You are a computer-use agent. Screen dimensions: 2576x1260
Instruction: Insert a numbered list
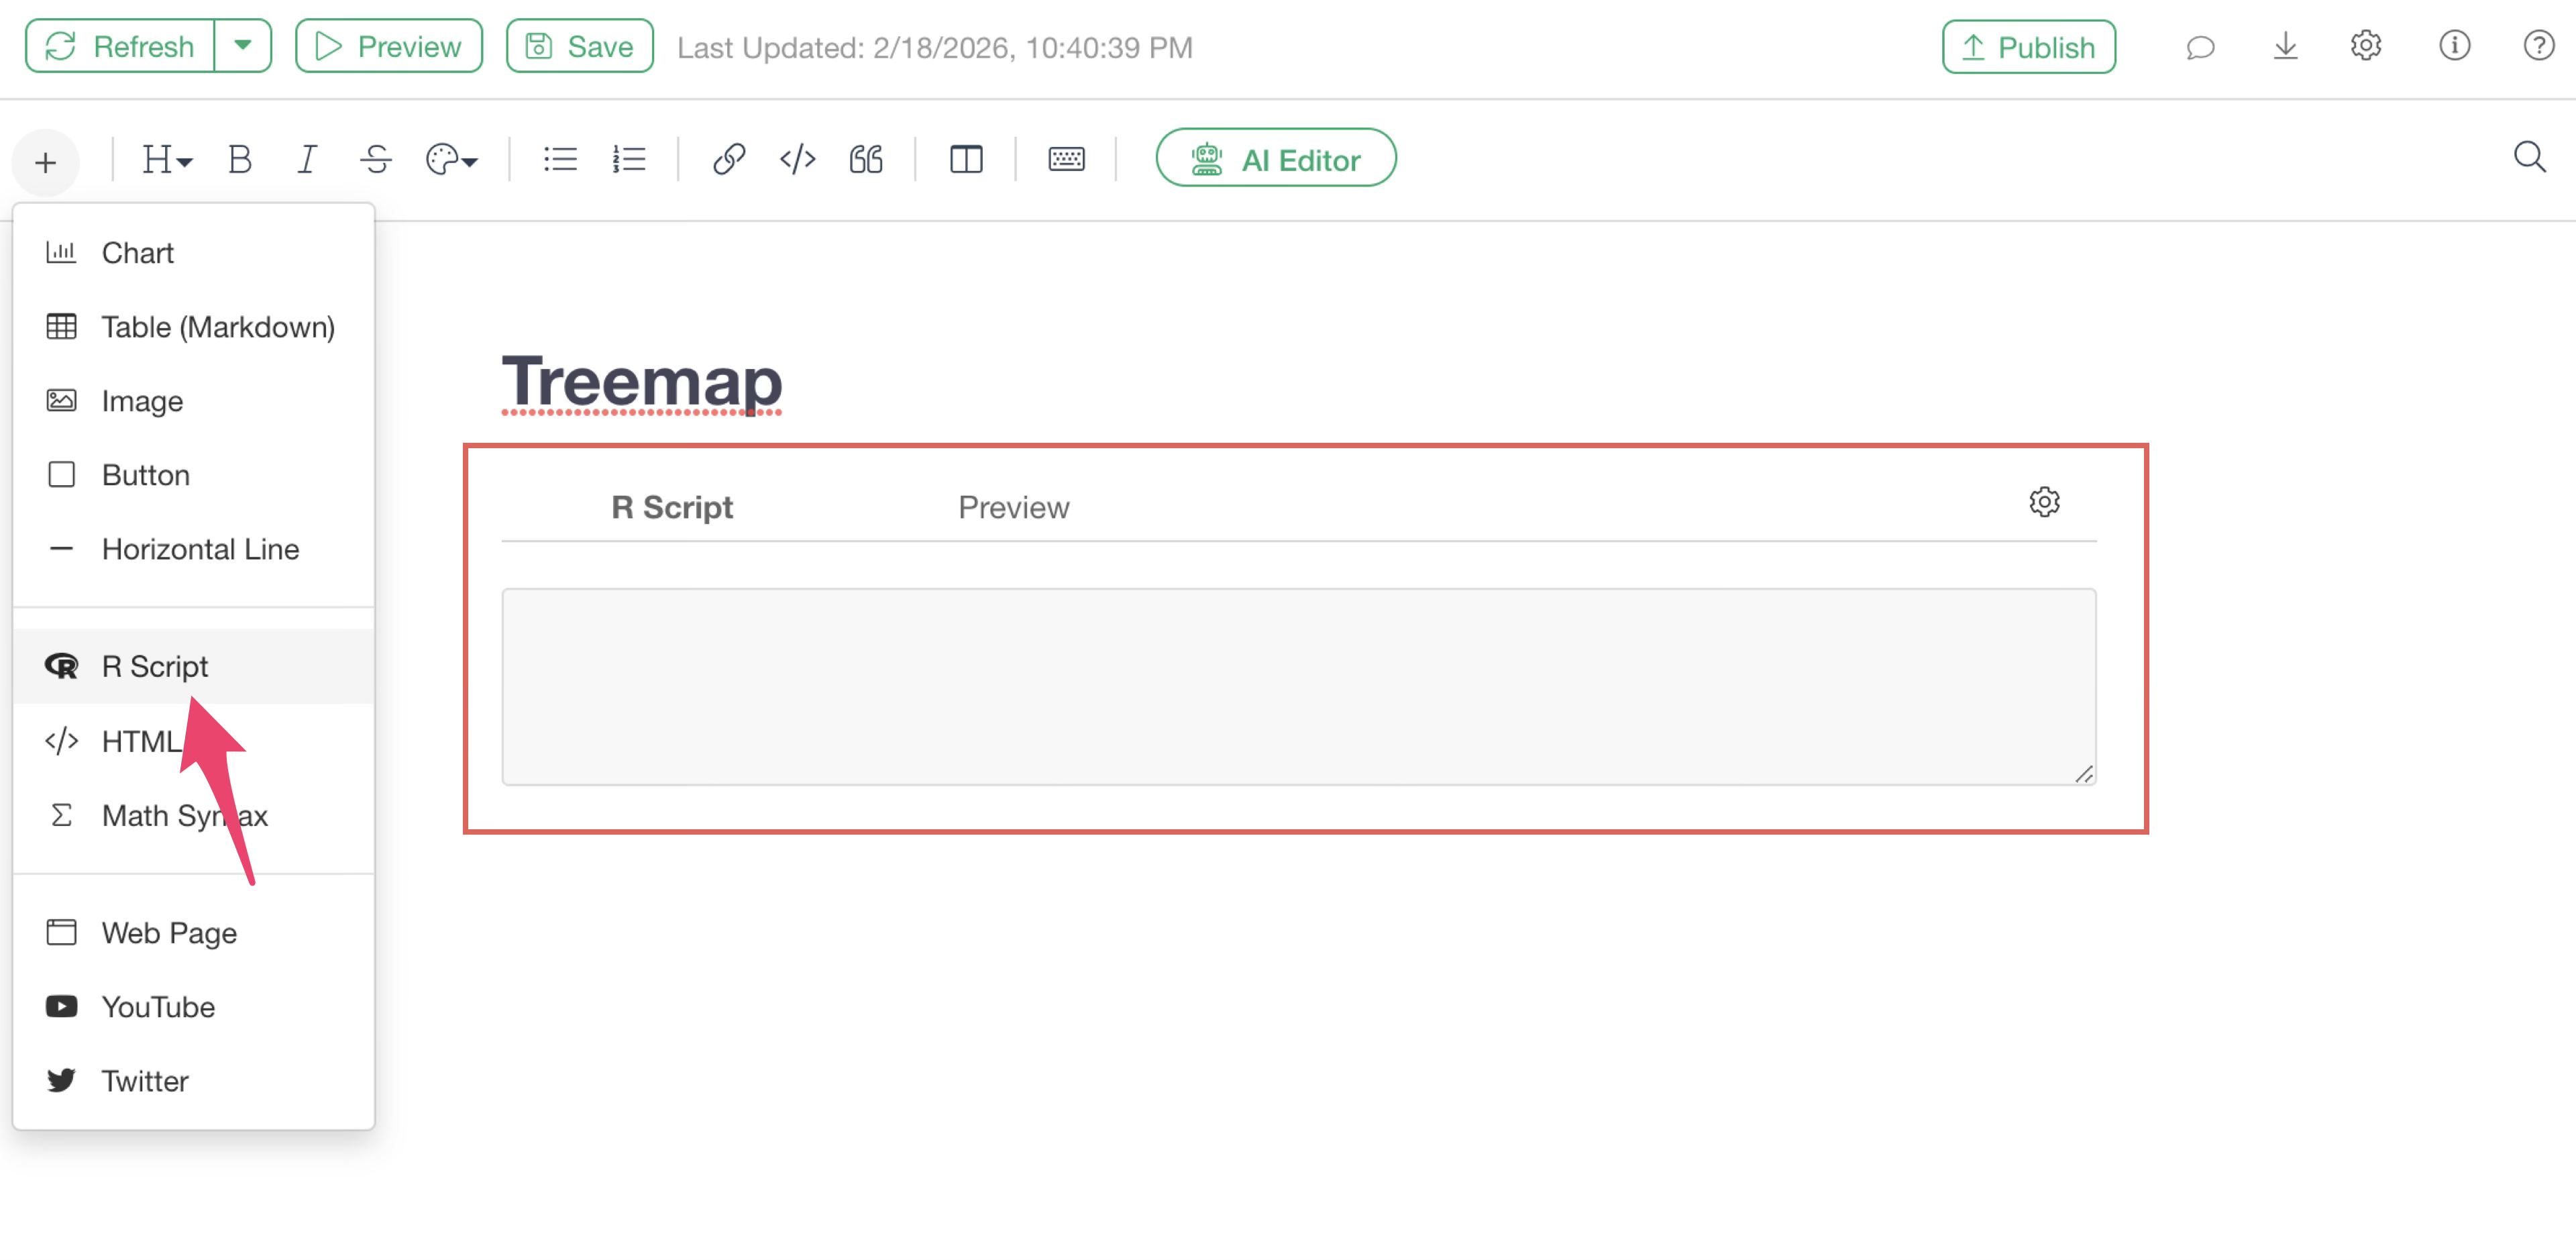click(629, 159)
